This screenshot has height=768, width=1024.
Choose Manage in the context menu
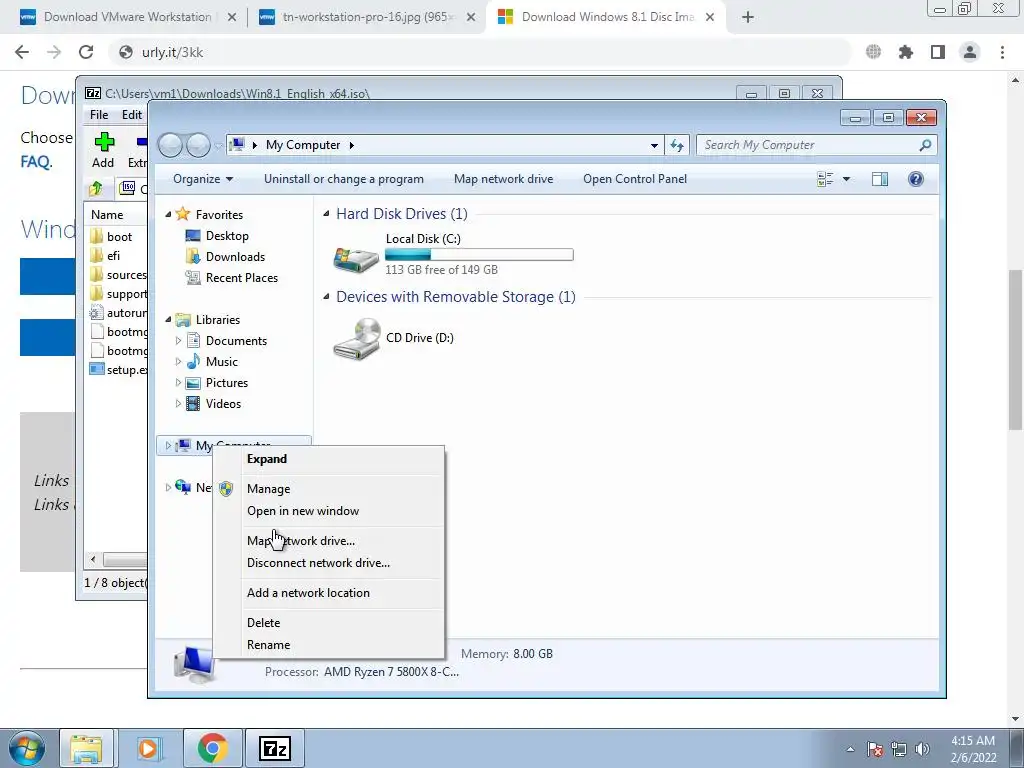[x=329, y=488]
